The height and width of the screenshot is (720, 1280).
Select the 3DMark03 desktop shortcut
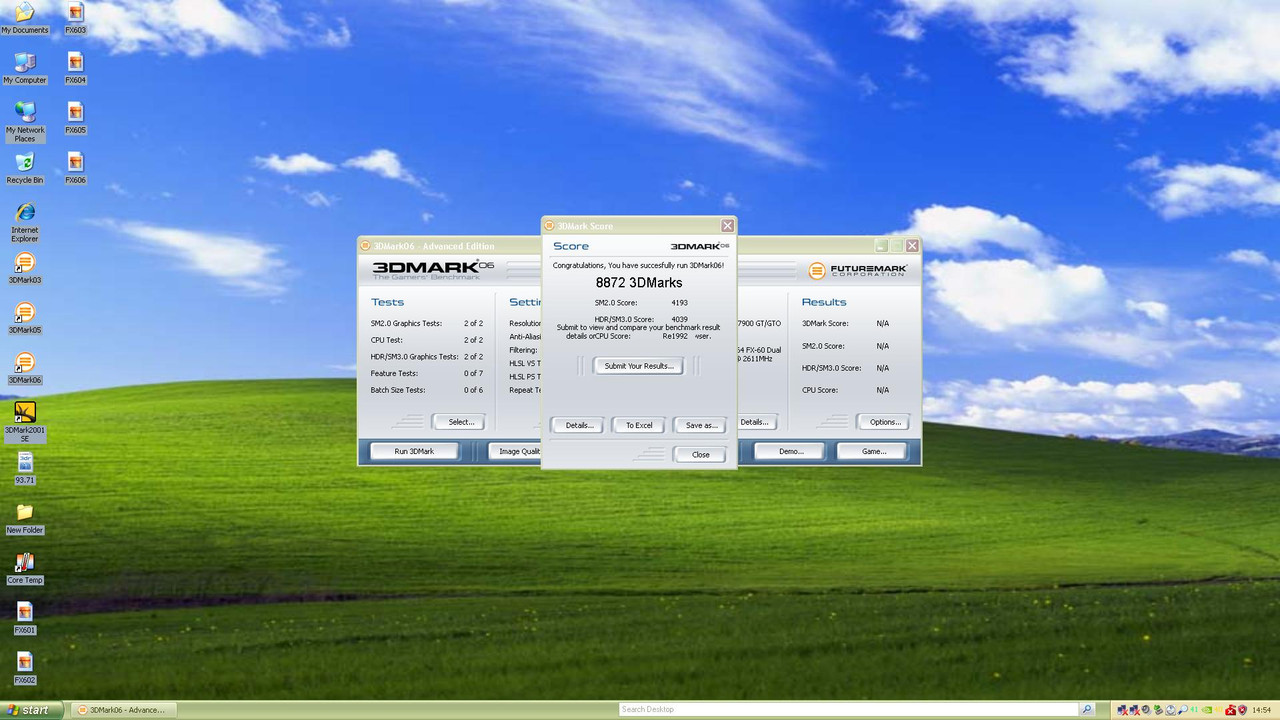(x=25, y=268)
